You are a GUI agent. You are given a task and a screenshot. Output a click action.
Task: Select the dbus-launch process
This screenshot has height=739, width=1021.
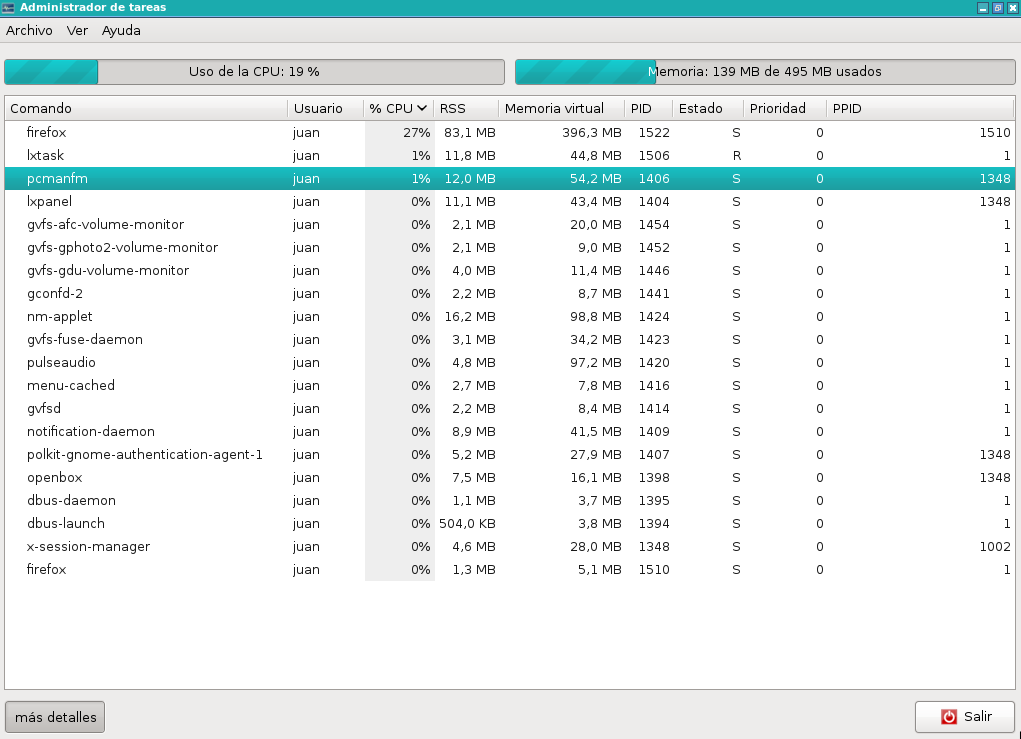coord(509,523)
